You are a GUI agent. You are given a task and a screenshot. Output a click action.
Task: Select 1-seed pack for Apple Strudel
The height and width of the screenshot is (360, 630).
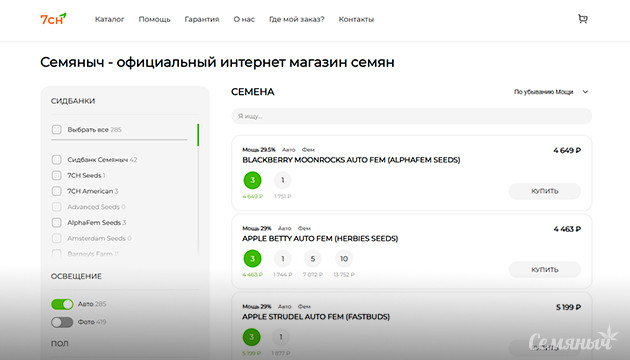(x=281, y=337)
